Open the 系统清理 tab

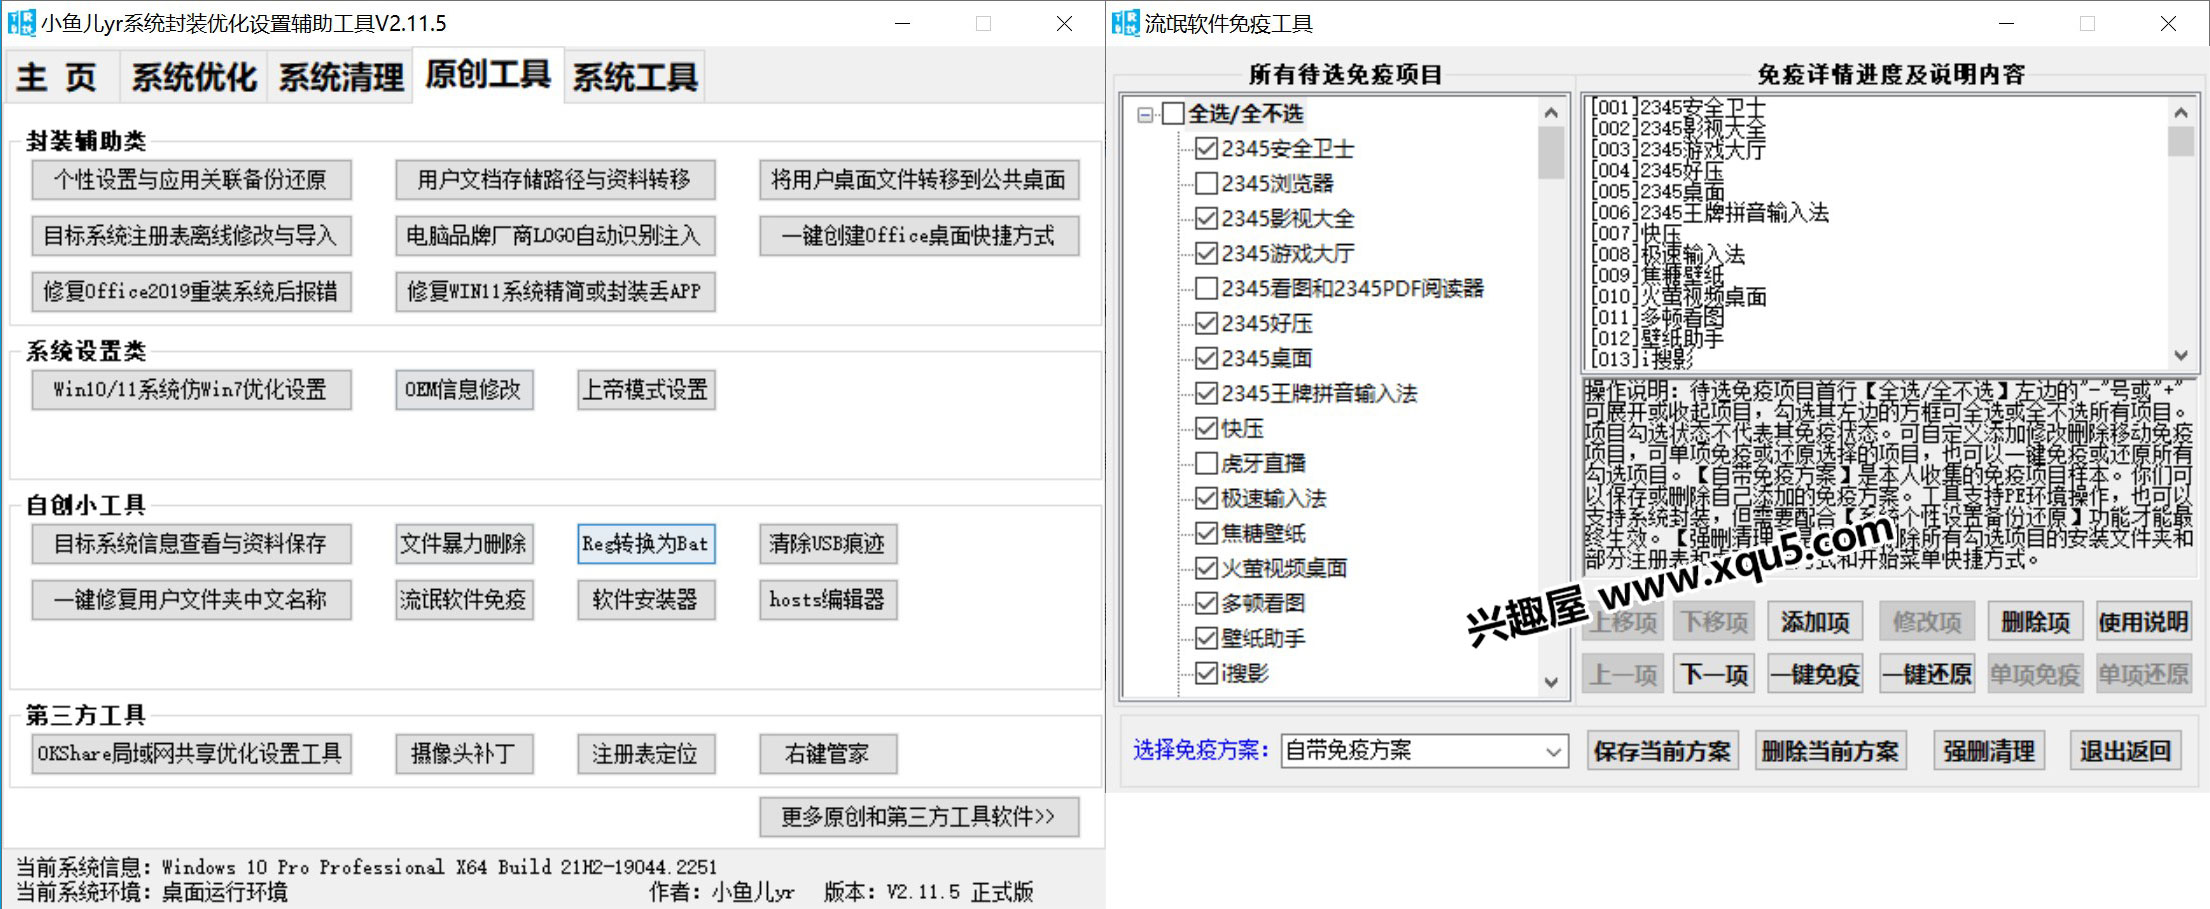[x=341, y=77]
